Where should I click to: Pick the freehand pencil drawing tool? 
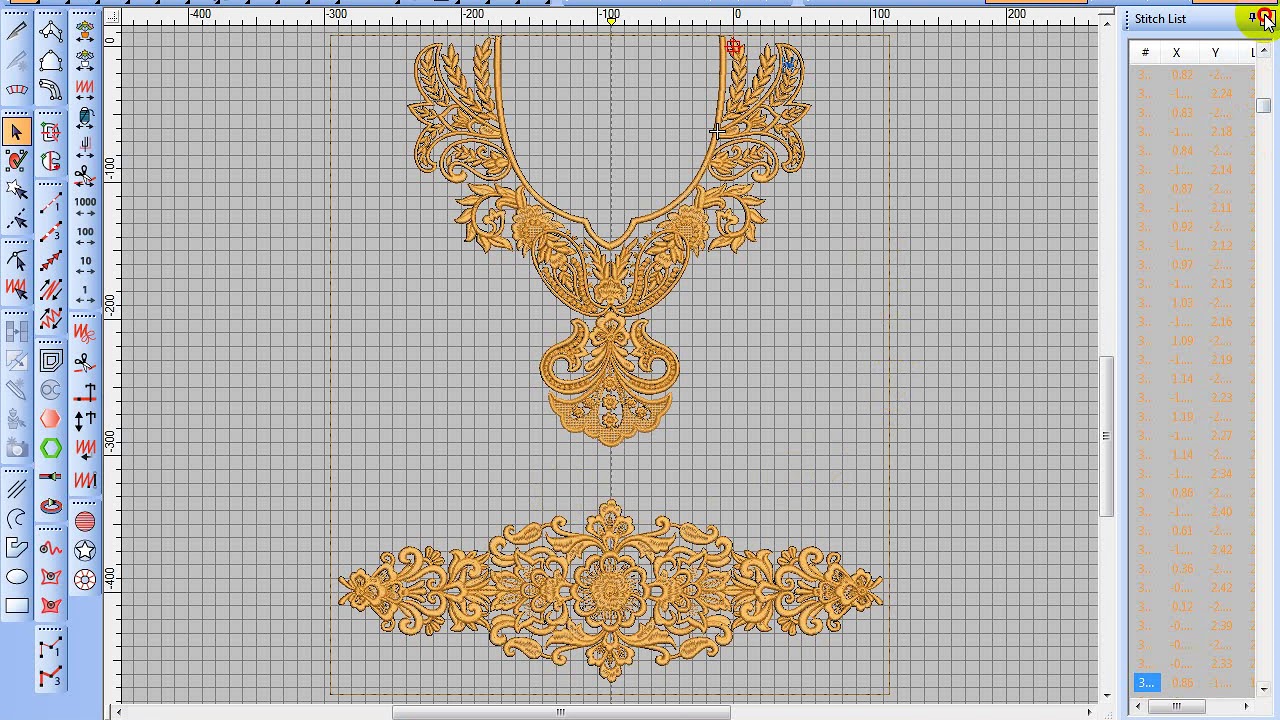click(x=17, y=31)
